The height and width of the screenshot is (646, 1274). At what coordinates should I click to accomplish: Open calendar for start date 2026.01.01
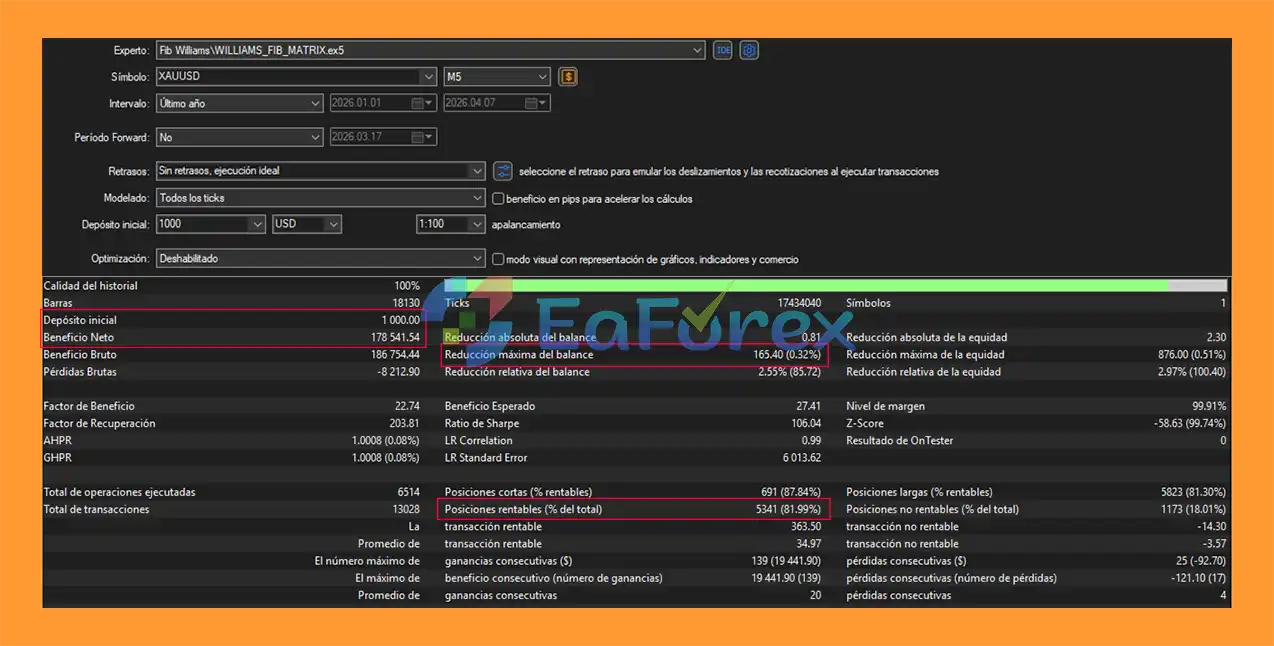429,103
